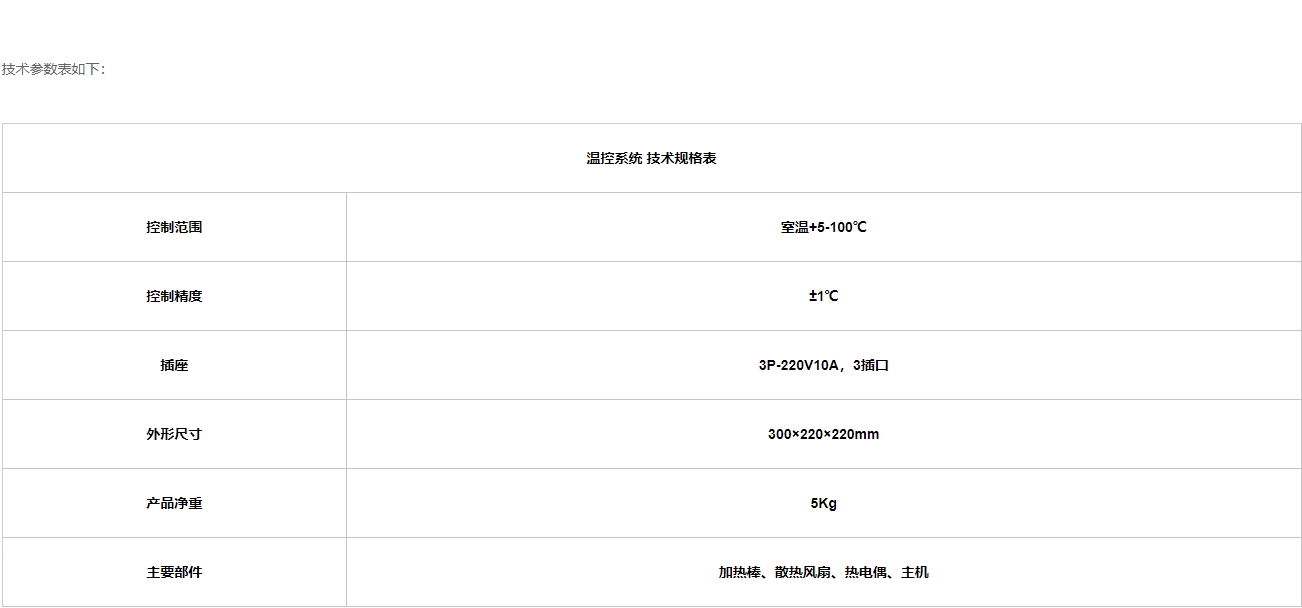Select the 外形尺寸 row label
Image resolution: width=1302 pixels, height=608 pixels.
[174, 434]
